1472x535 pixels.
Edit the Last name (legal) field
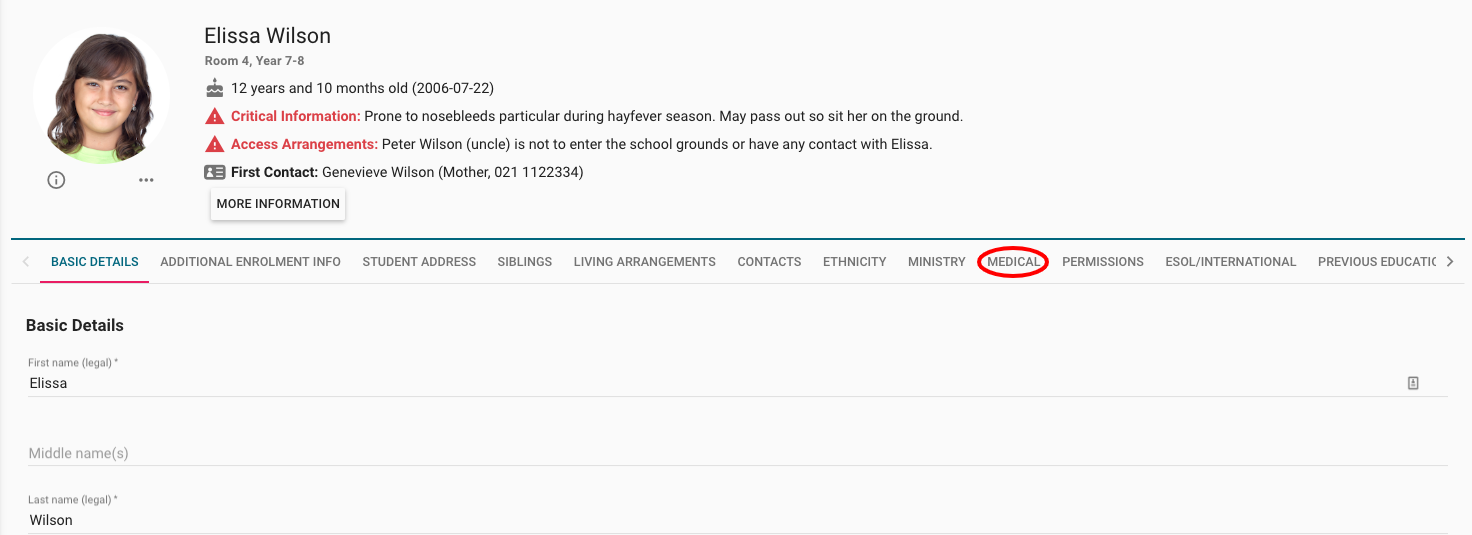click(x=700, y=520)
